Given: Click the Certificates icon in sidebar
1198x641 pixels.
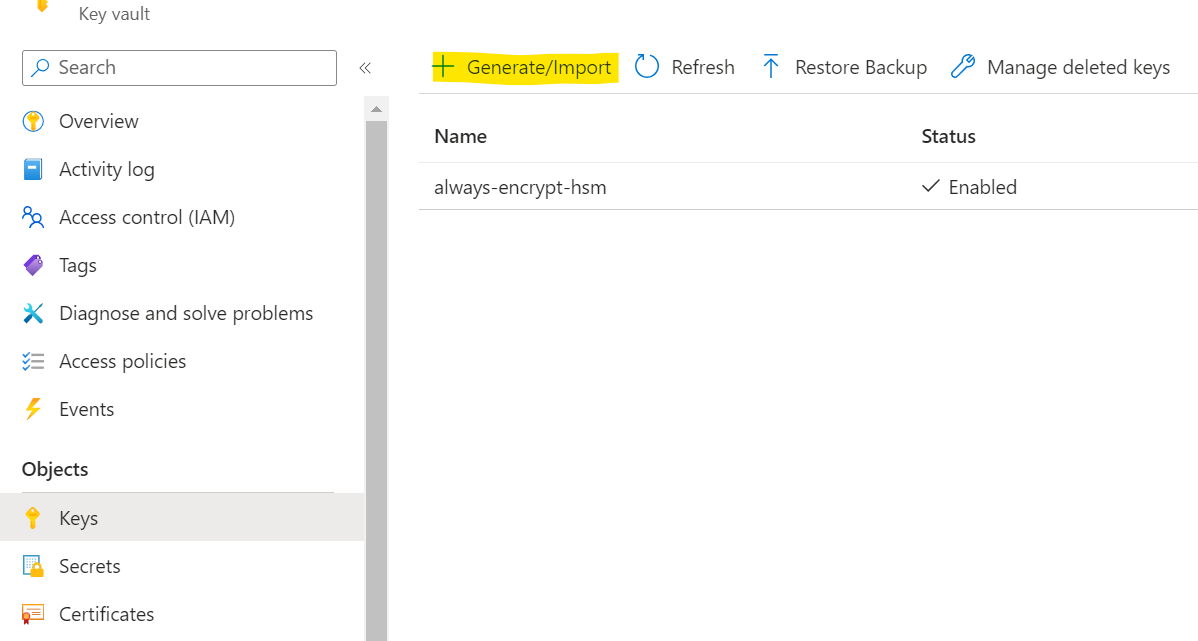Looking at the screenshot, I should click(33, 614).
